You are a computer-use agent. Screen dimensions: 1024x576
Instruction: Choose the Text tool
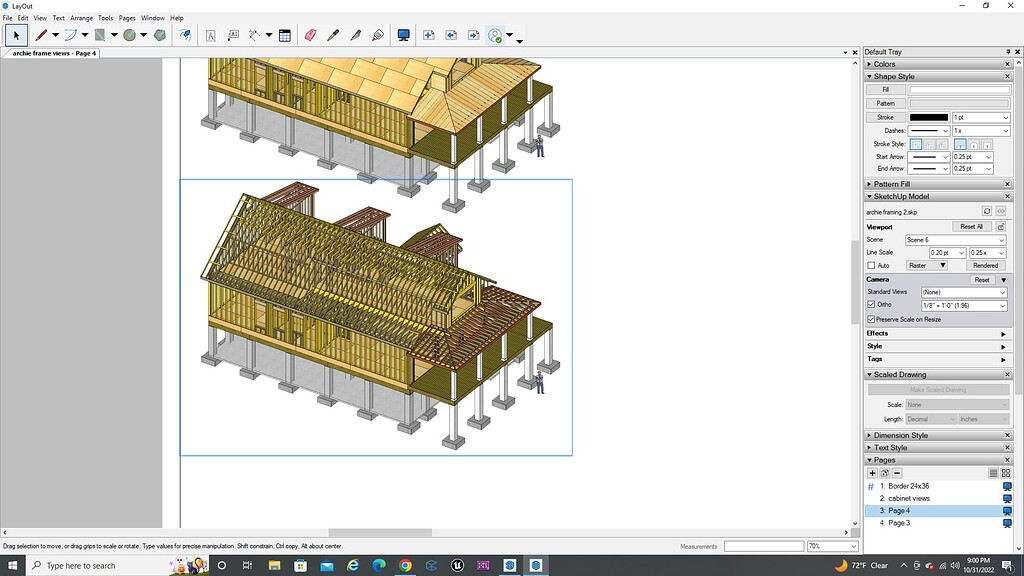click(x=210, y=35)
